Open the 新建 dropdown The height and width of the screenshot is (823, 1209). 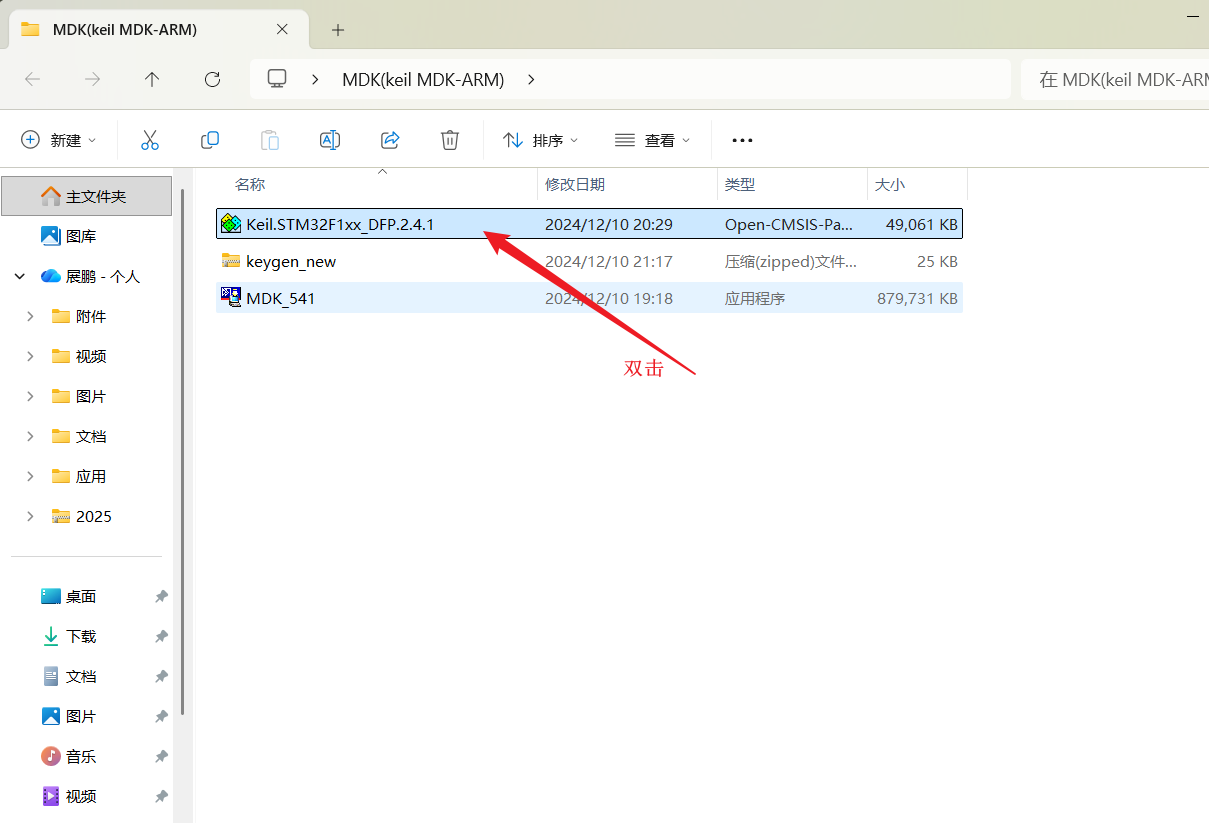tap(59, 140)
